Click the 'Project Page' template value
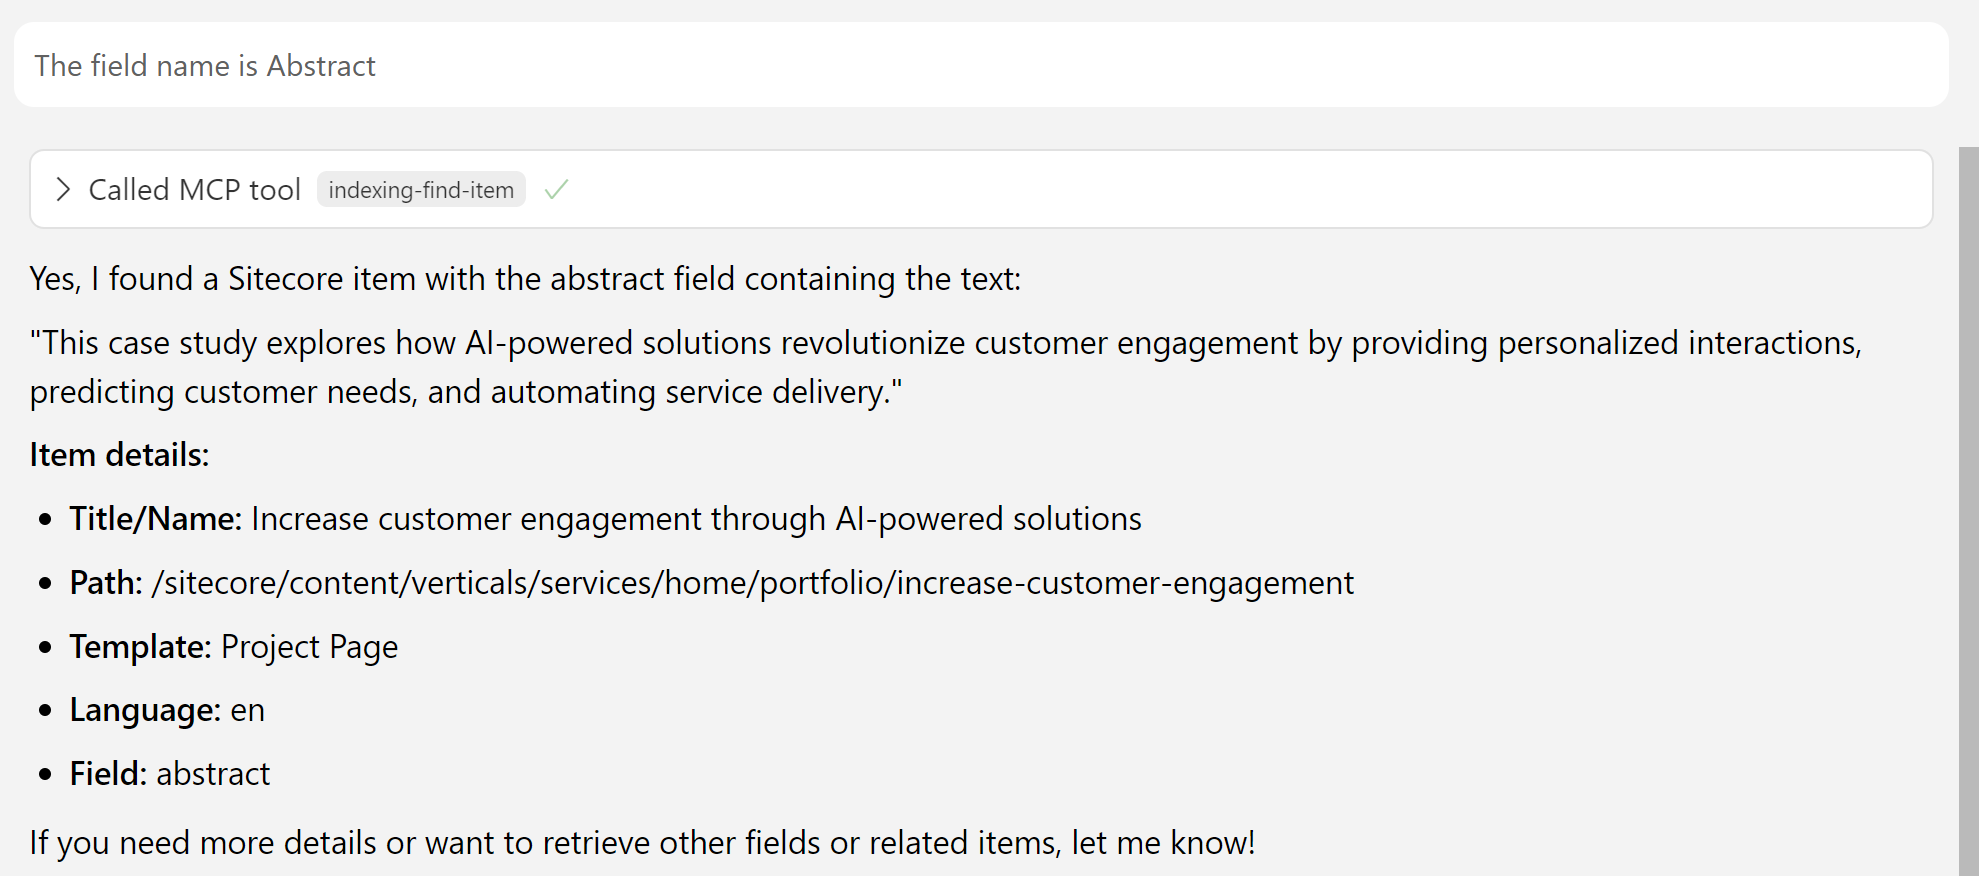Image resolution: width=1979 pixels, height=876 pixels. [309, 647]
